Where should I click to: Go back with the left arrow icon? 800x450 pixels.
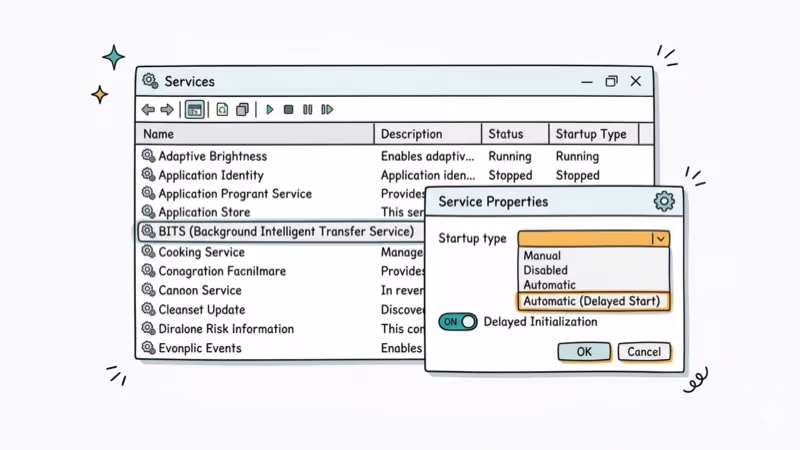148,110
